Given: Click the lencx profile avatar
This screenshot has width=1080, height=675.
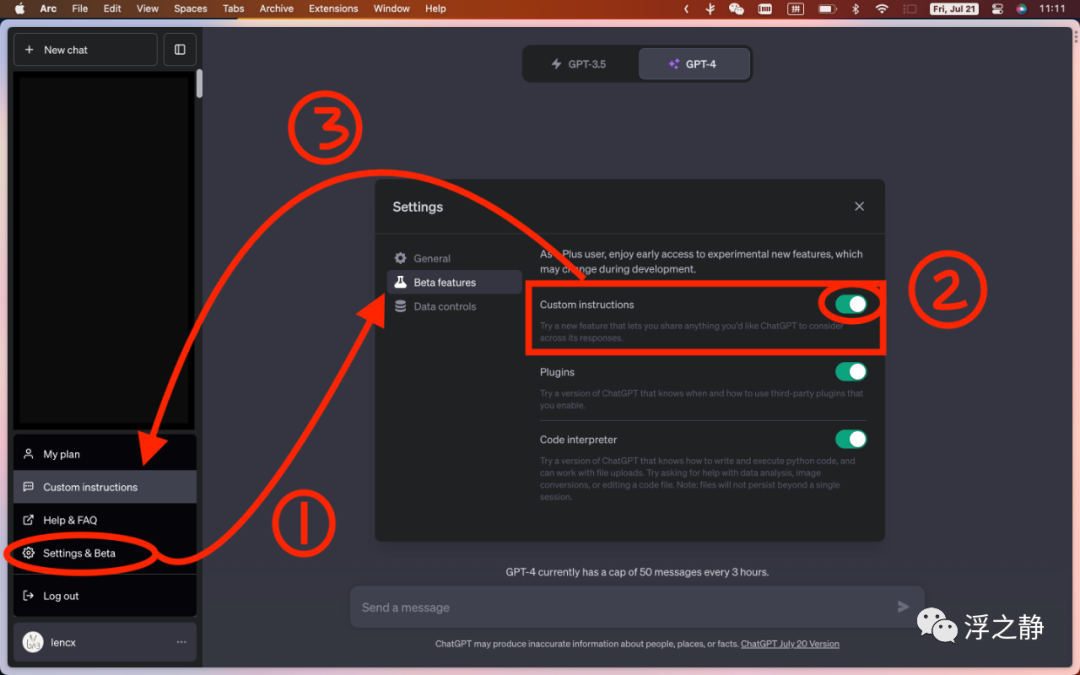Looking at the screenshot, I should coord(33,642).
